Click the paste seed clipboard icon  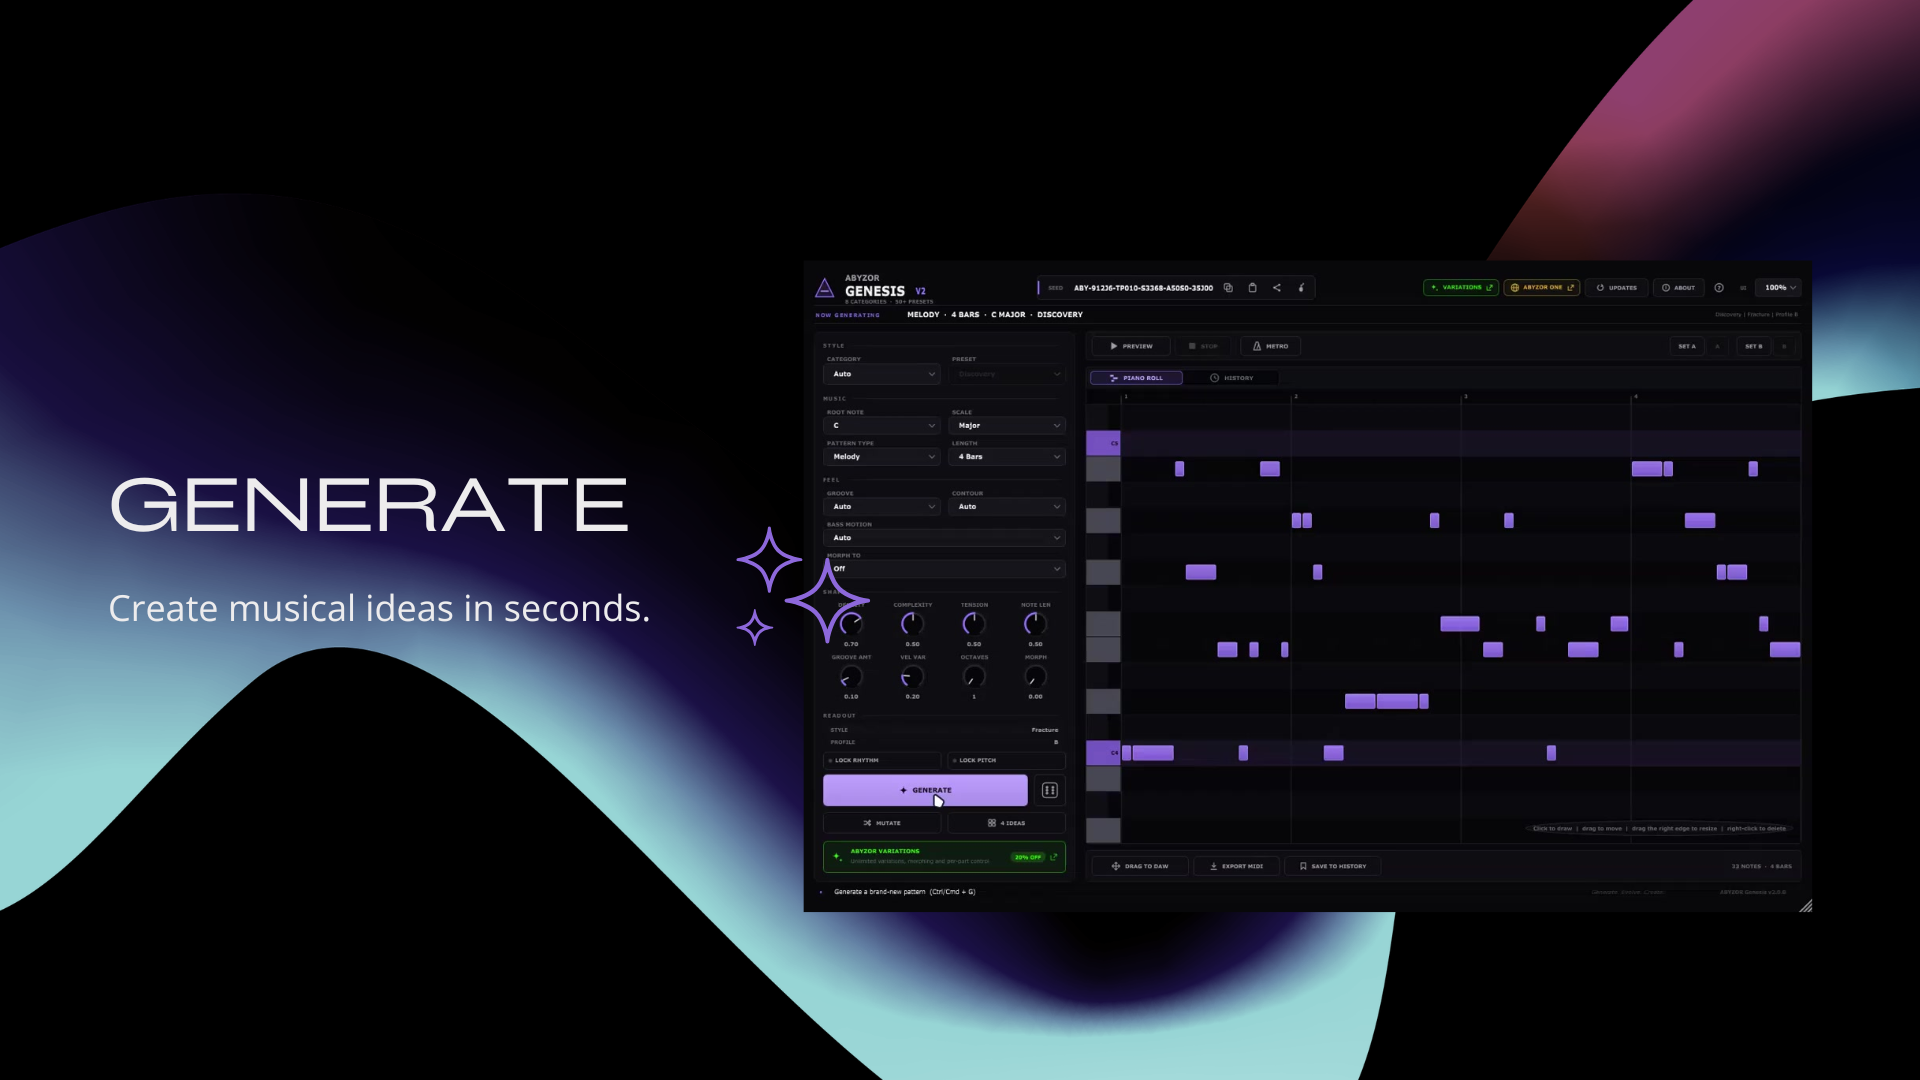(x=1252, y=288)
